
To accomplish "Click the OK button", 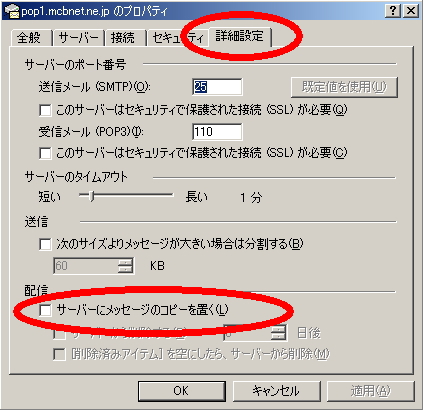I will click(x=181, y=391).
